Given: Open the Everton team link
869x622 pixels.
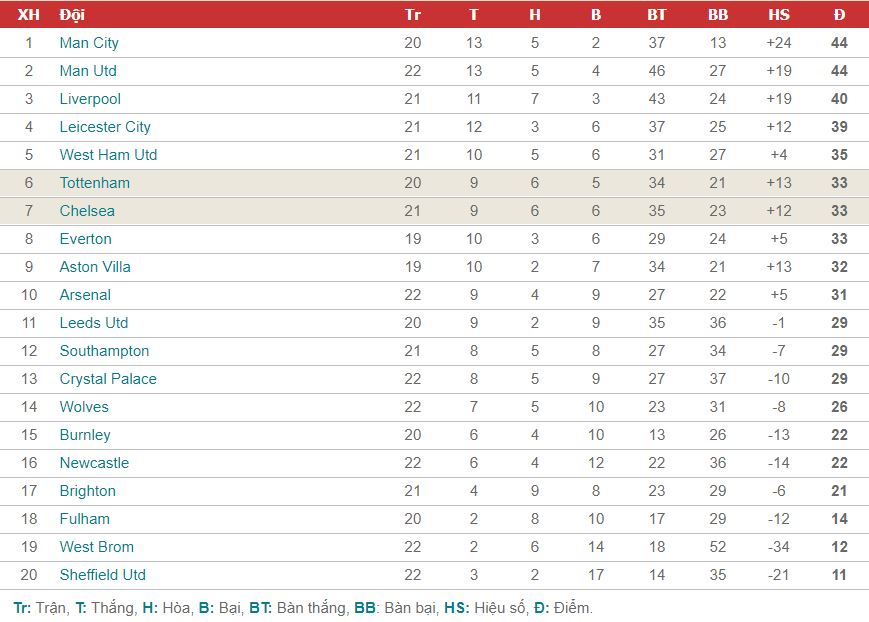Looking at the screenshot, I should pyautogui.click(x=86, y=239).
